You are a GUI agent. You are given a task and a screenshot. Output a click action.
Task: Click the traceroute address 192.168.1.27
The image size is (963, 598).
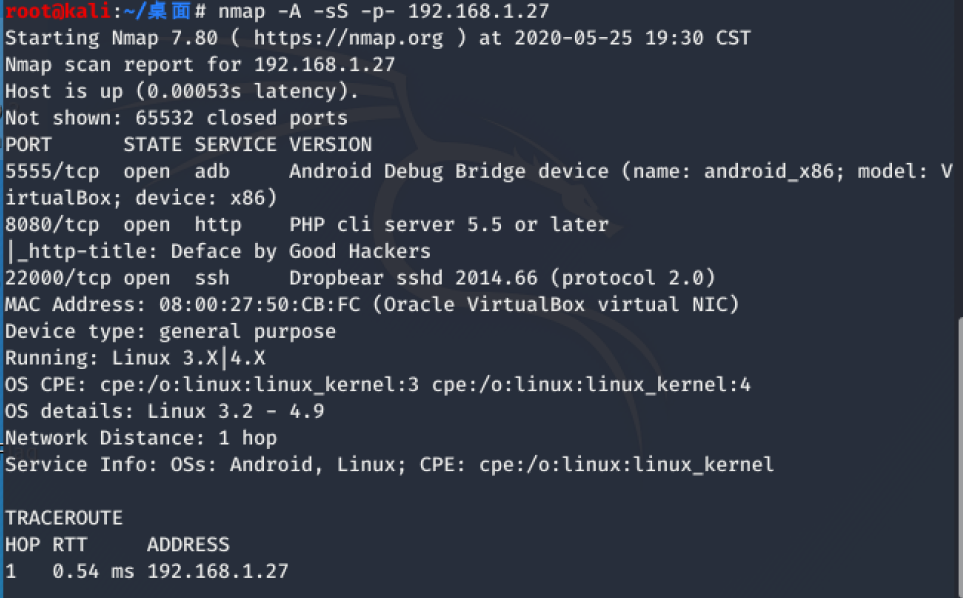[x=217, y=572]
